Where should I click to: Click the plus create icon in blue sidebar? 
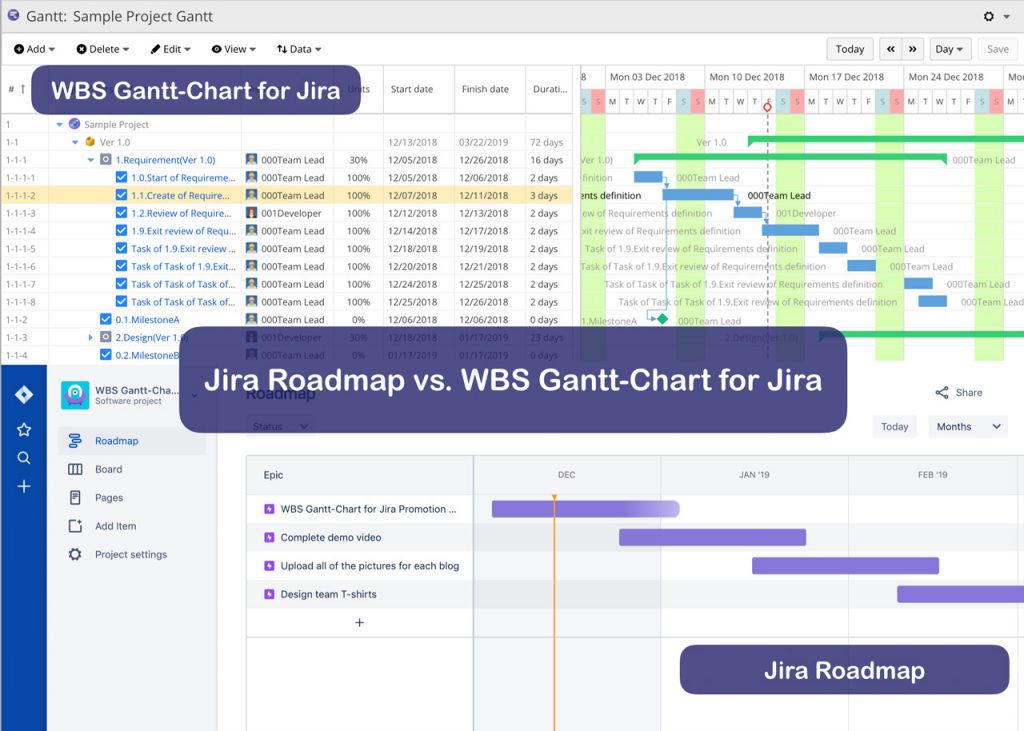(x=24, y=487)
